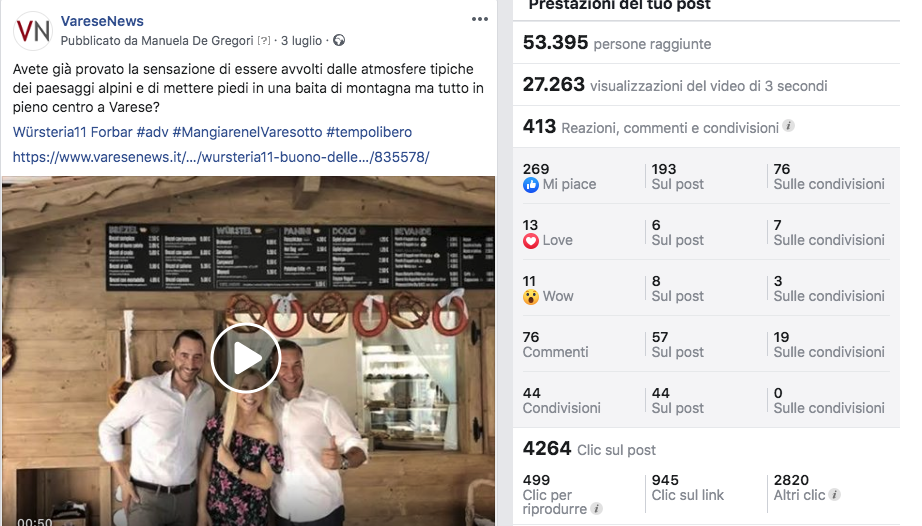The image size is (922, 526).
Task: Click the blue Mi piace thumbs-up icon
Action: tap(530, 185)
